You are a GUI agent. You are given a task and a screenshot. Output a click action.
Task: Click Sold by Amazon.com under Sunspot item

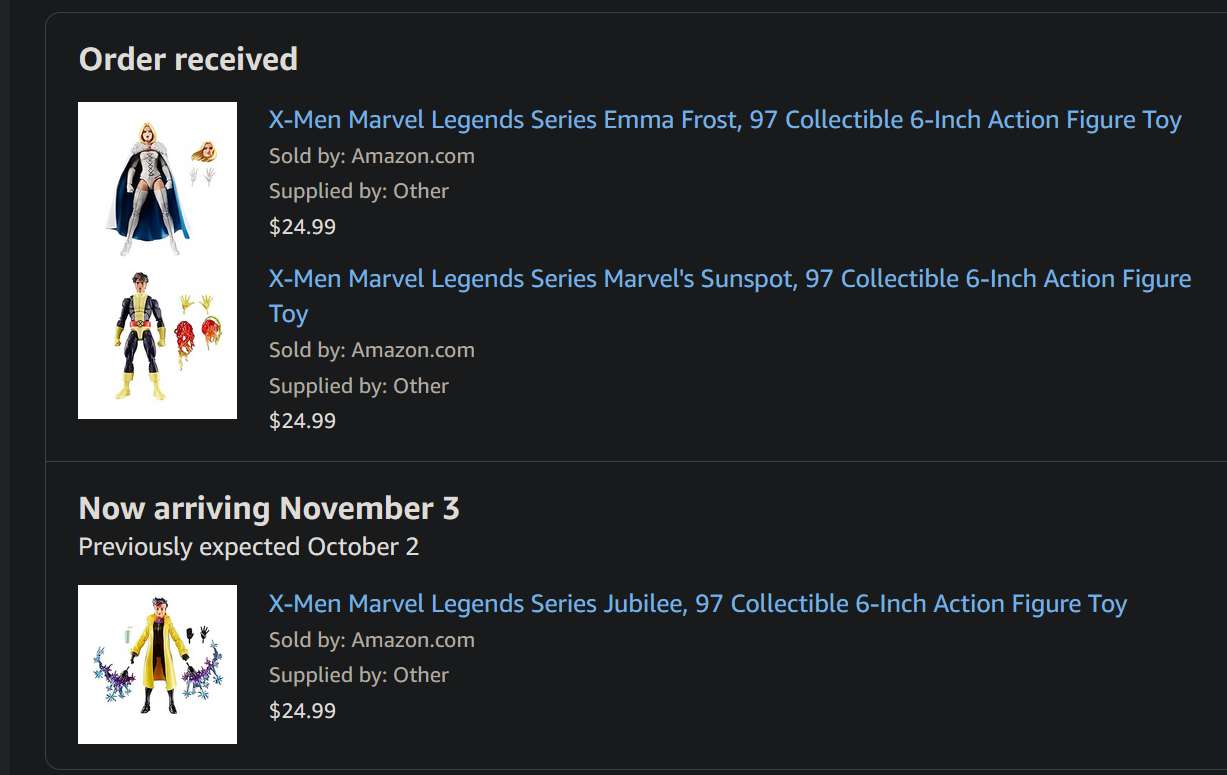point(371,350)
